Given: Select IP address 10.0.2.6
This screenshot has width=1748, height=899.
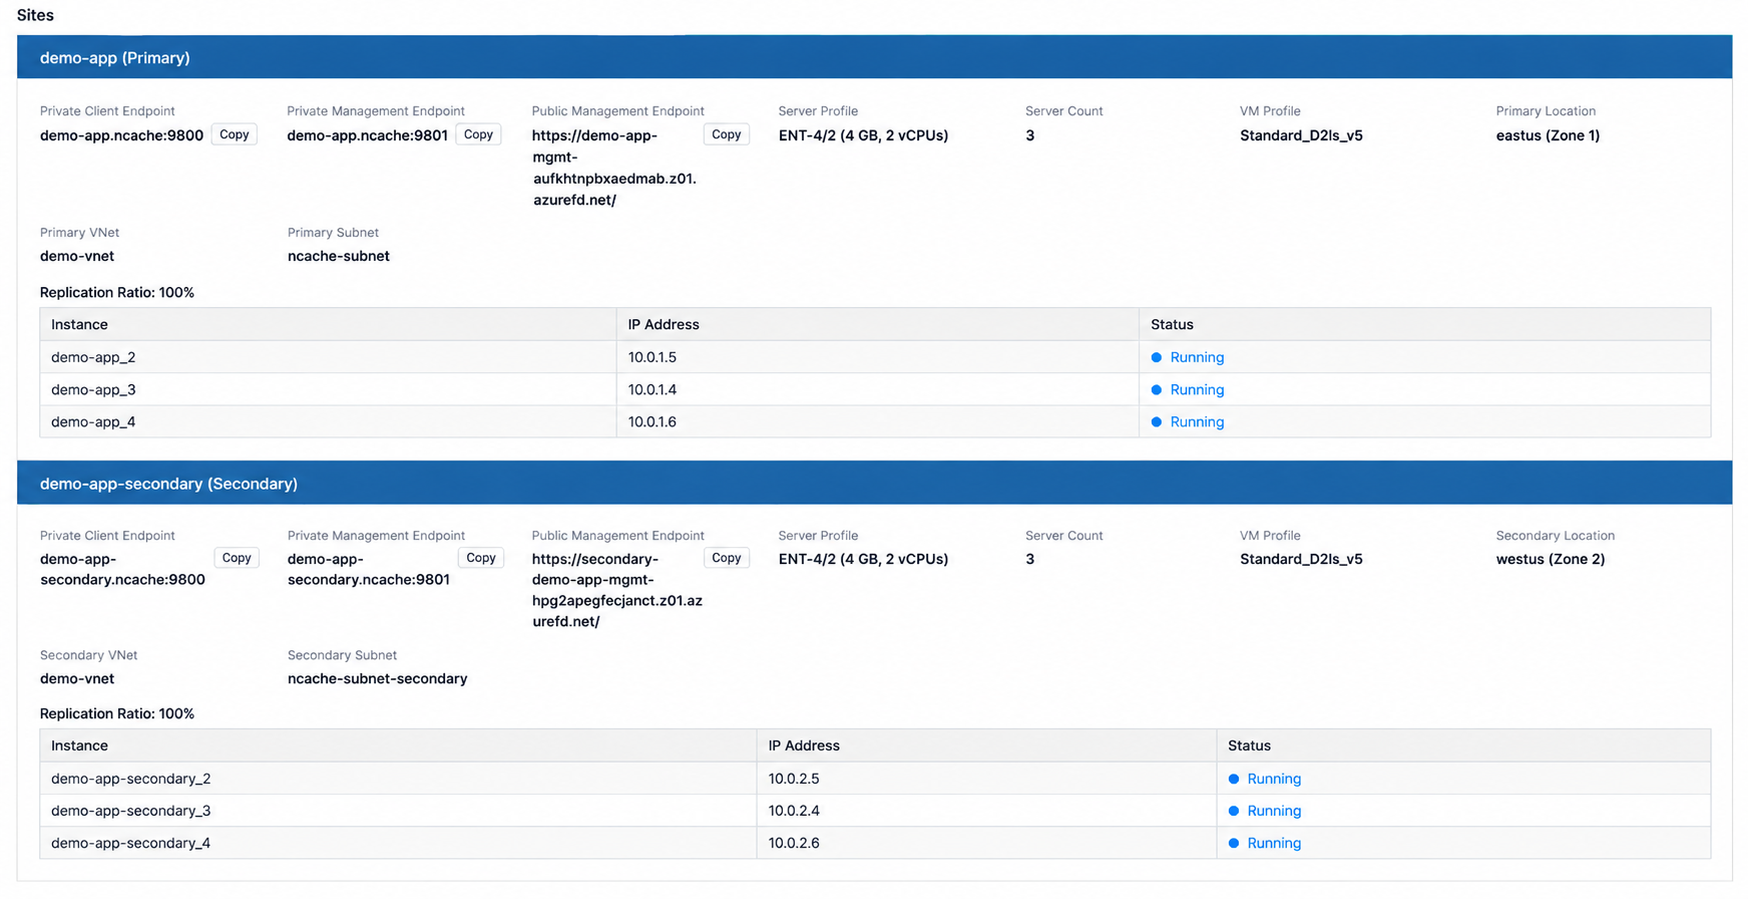Looking at the screenshot, I should (794, 843).
